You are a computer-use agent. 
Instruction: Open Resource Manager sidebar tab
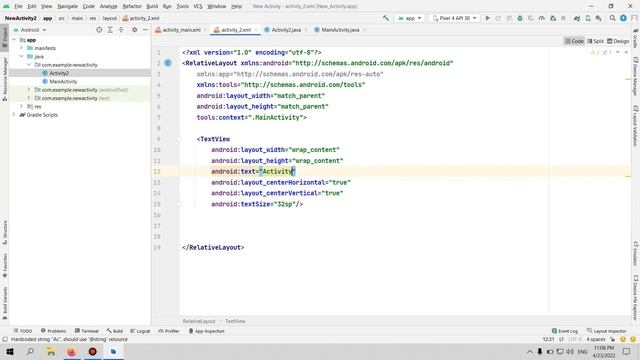(4, 78)
